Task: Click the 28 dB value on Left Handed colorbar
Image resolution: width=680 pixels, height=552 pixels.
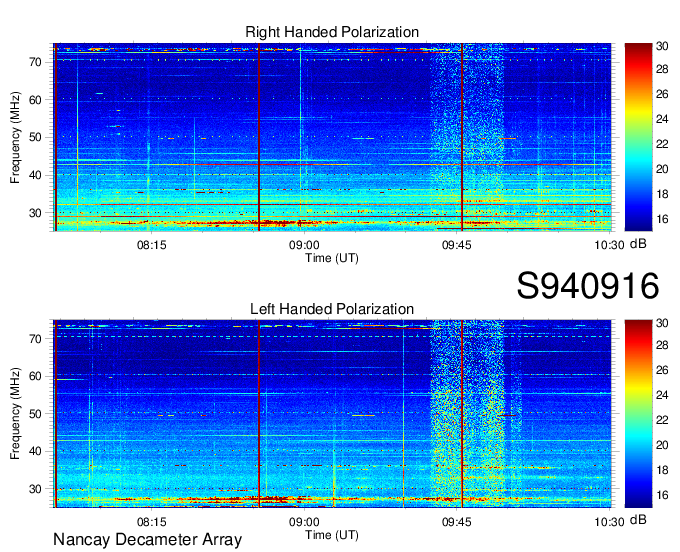Action: 662,346
